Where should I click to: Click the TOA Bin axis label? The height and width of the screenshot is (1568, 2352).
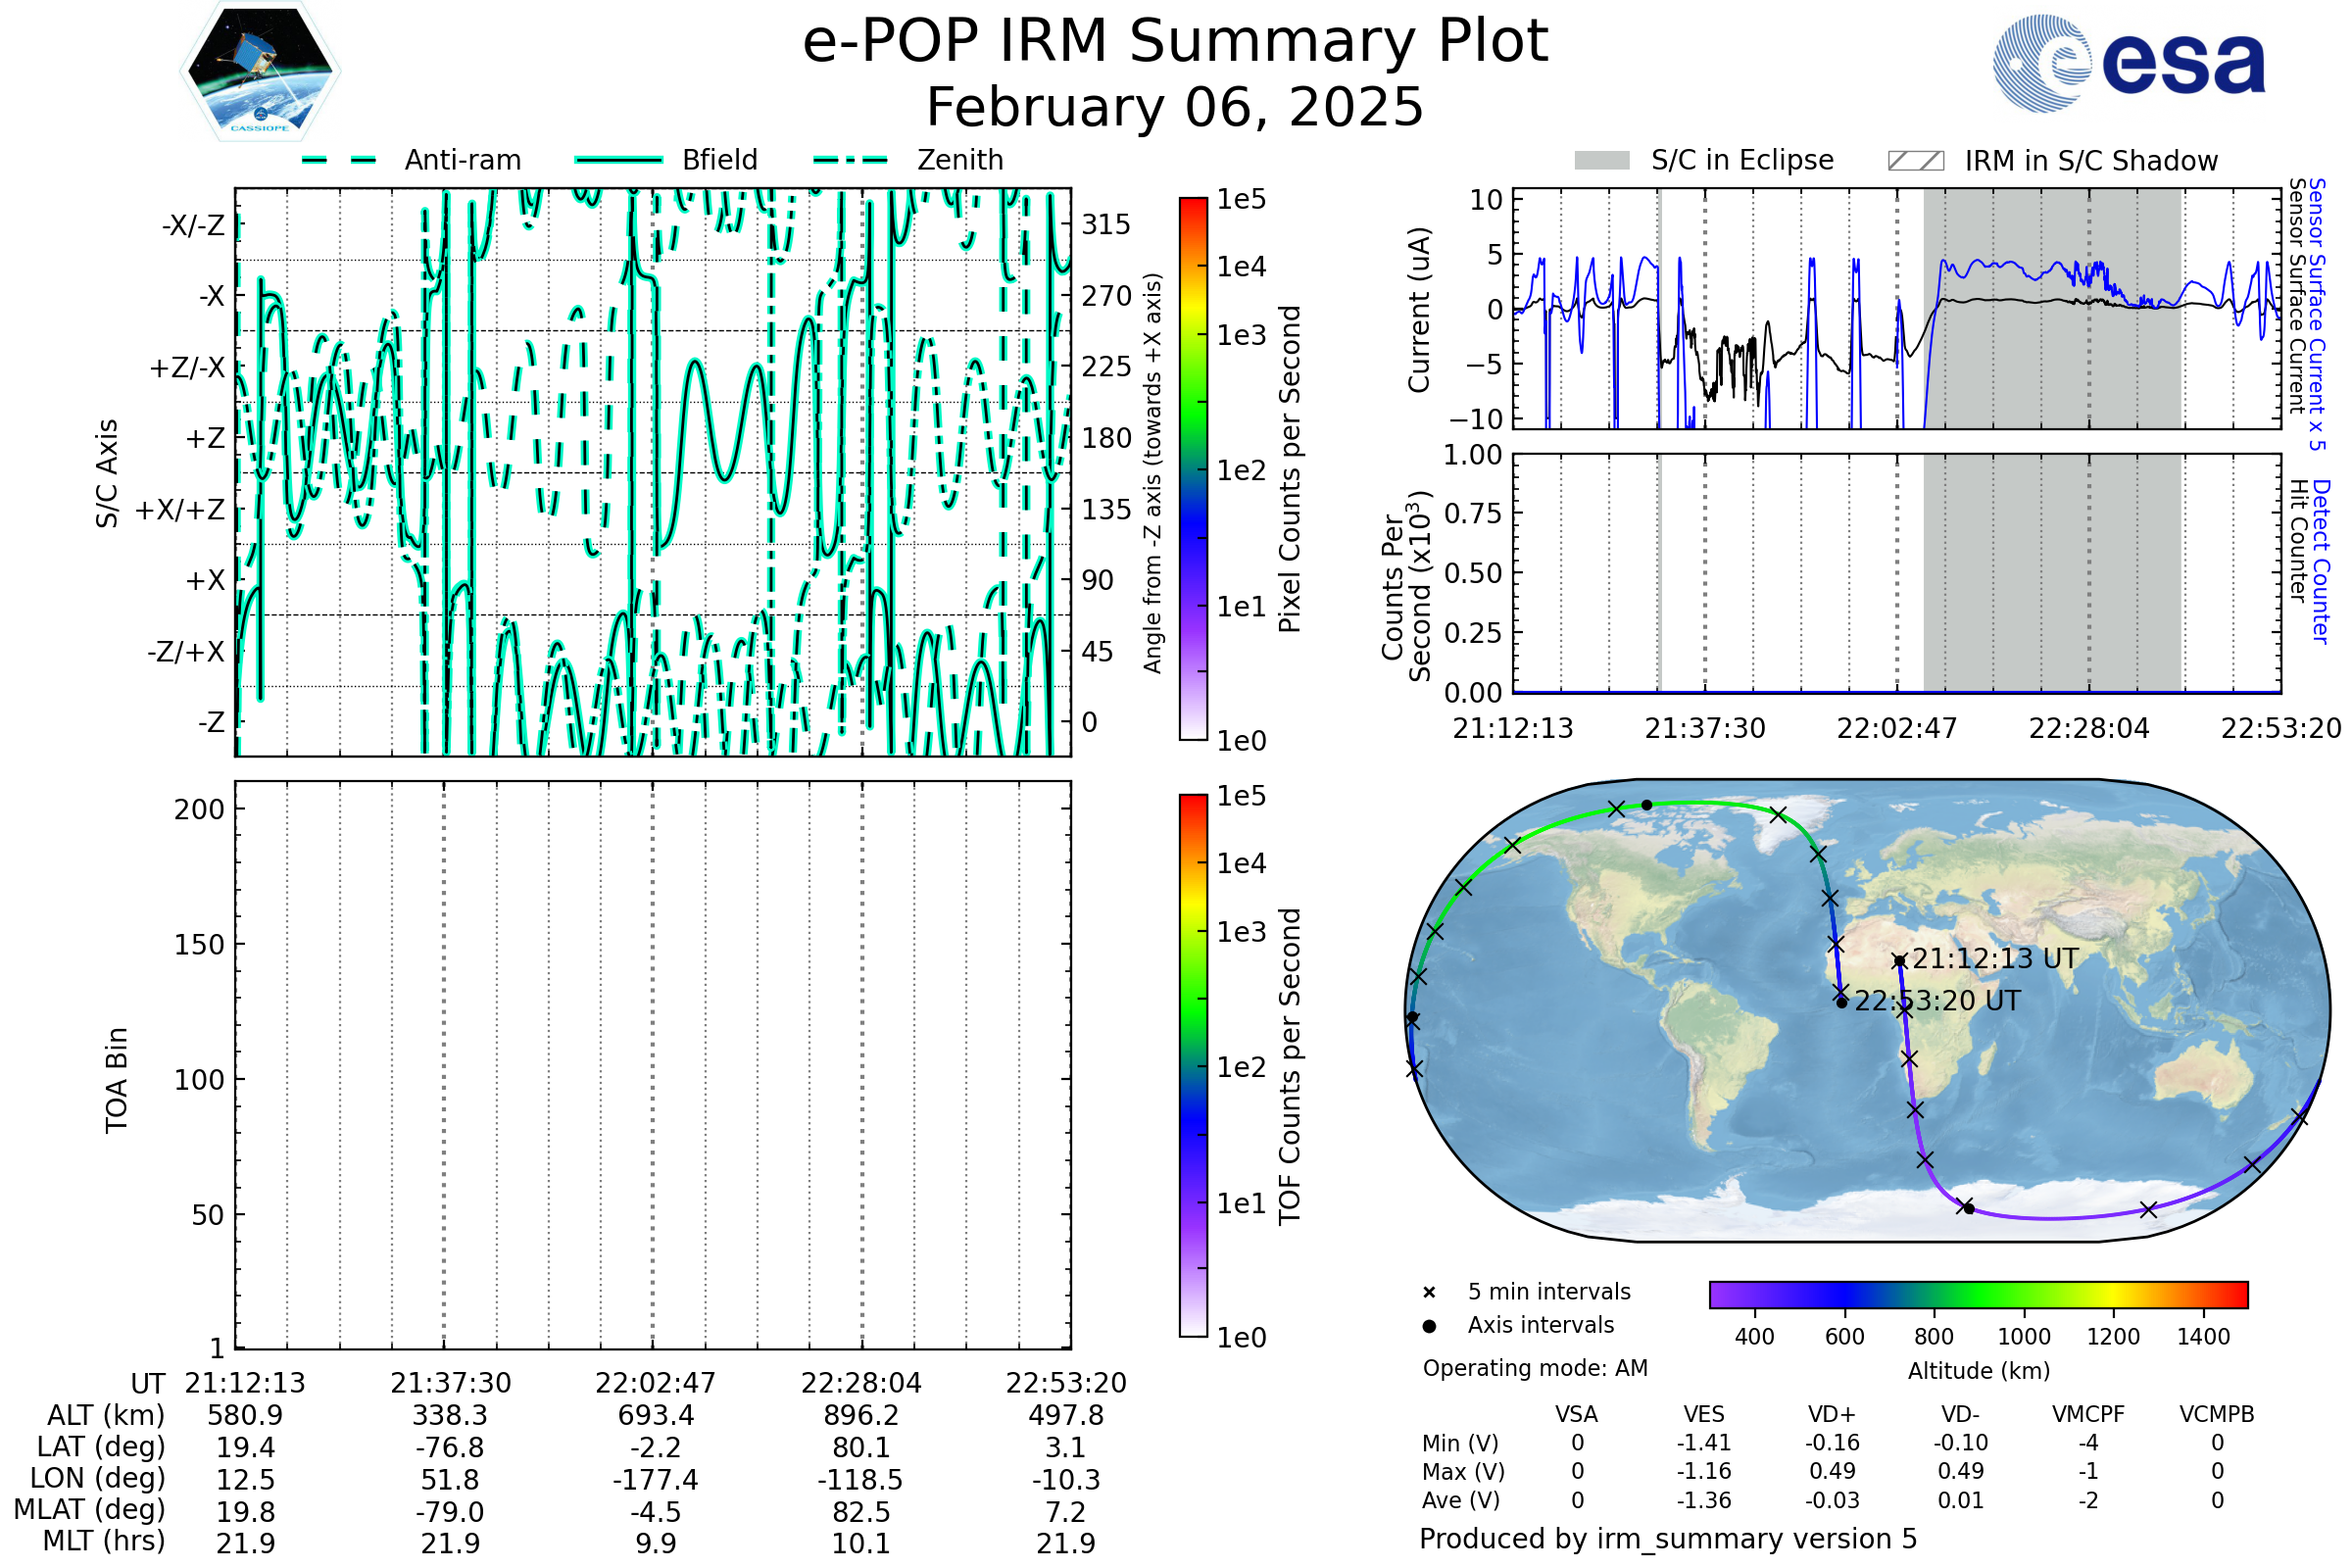pyautogui.click(x=117, y=1080)
